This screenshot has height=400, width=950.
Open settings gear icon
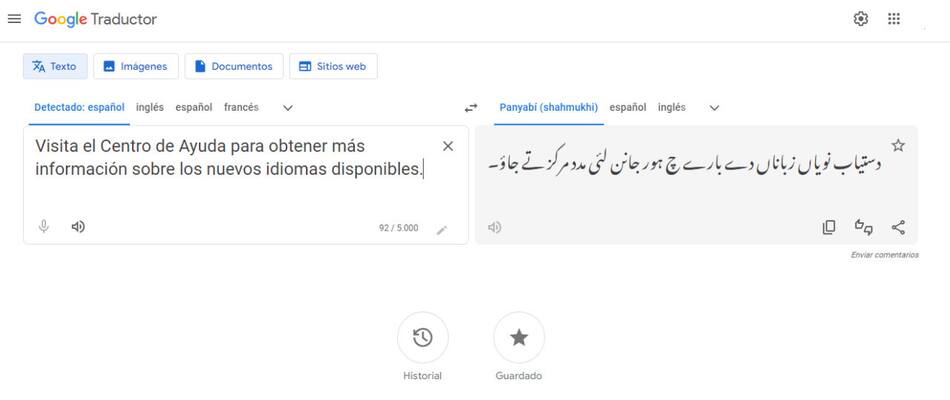point(861,19)
